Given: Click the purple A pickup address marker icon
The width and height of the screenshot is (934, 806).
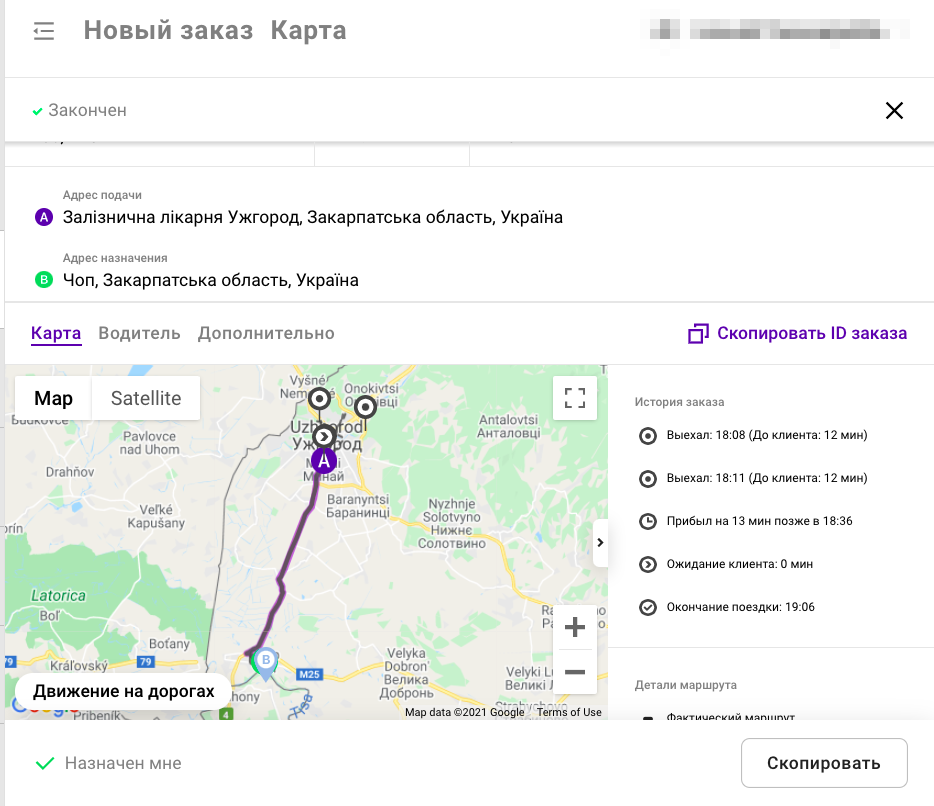Looking at the screenshot, I should click(44, 217).
